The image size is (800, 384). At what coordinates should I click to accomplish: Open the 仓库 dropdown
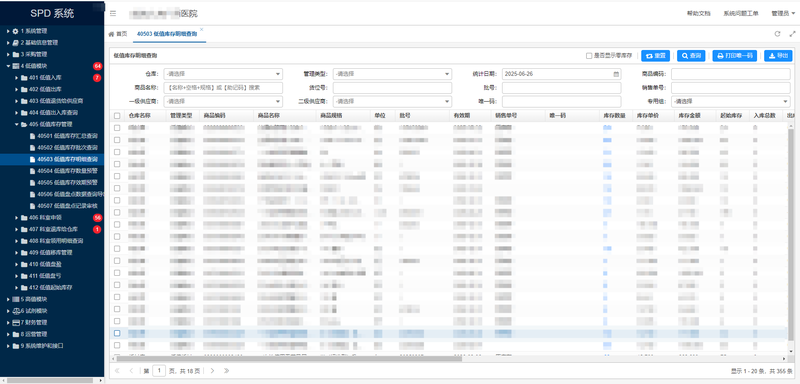223,74
